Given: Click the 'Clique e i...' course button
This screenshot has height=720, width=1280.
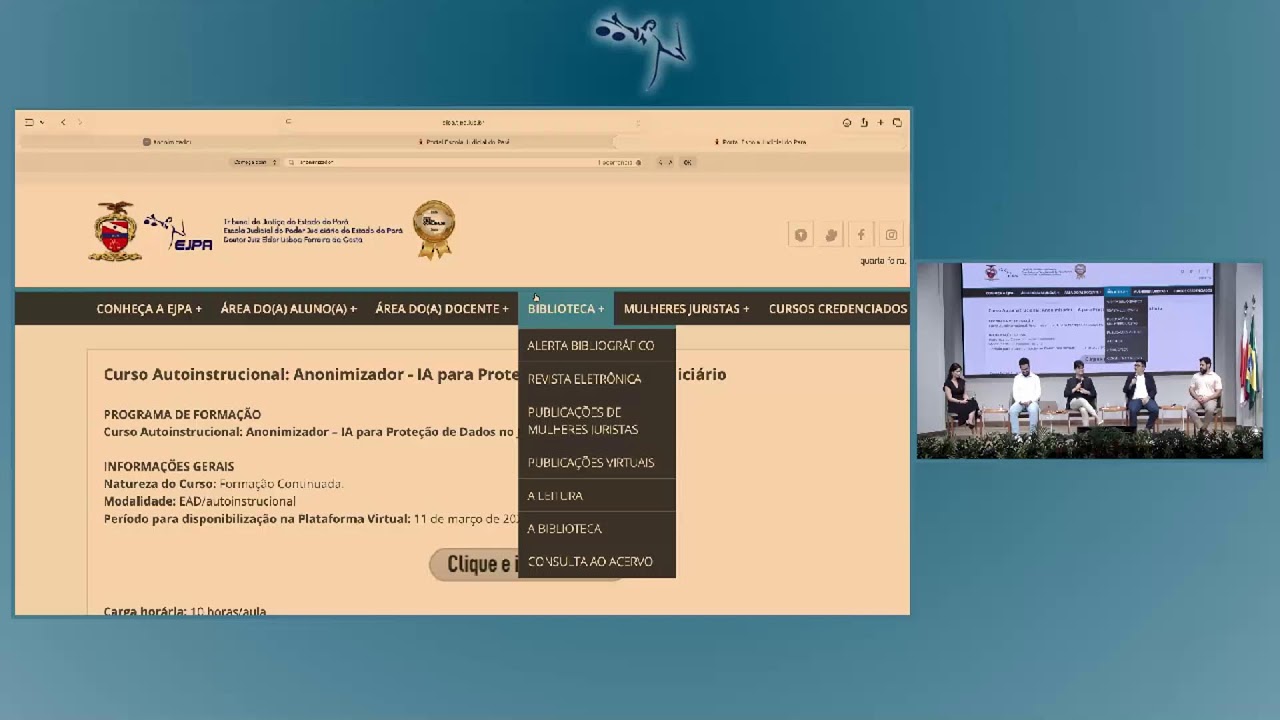Looking at the screenshot, I should pyautogui.click(x=474, y=564).
